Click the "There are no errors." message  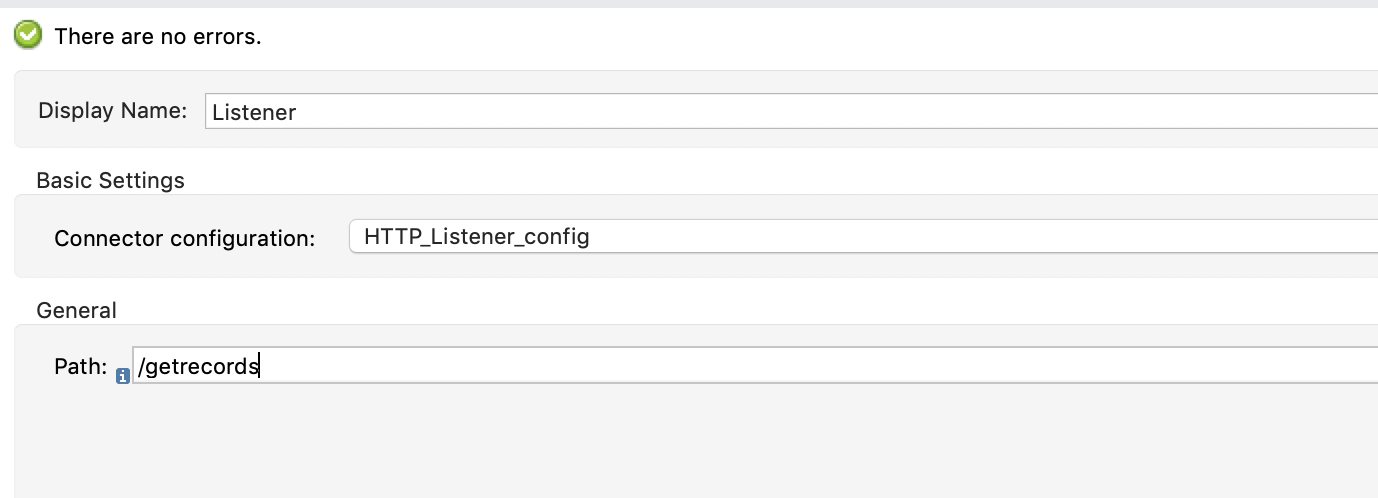pos(157,37)
